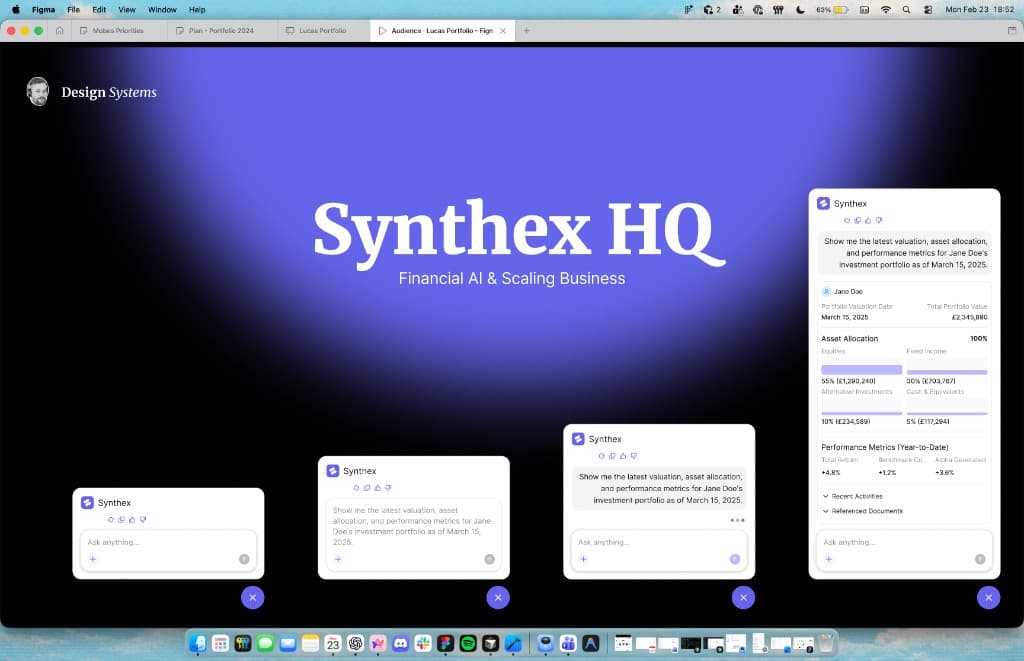Dismiss the leftmost widget with its X button
This screenshot has height=661, width=1024.
(253, 597)
